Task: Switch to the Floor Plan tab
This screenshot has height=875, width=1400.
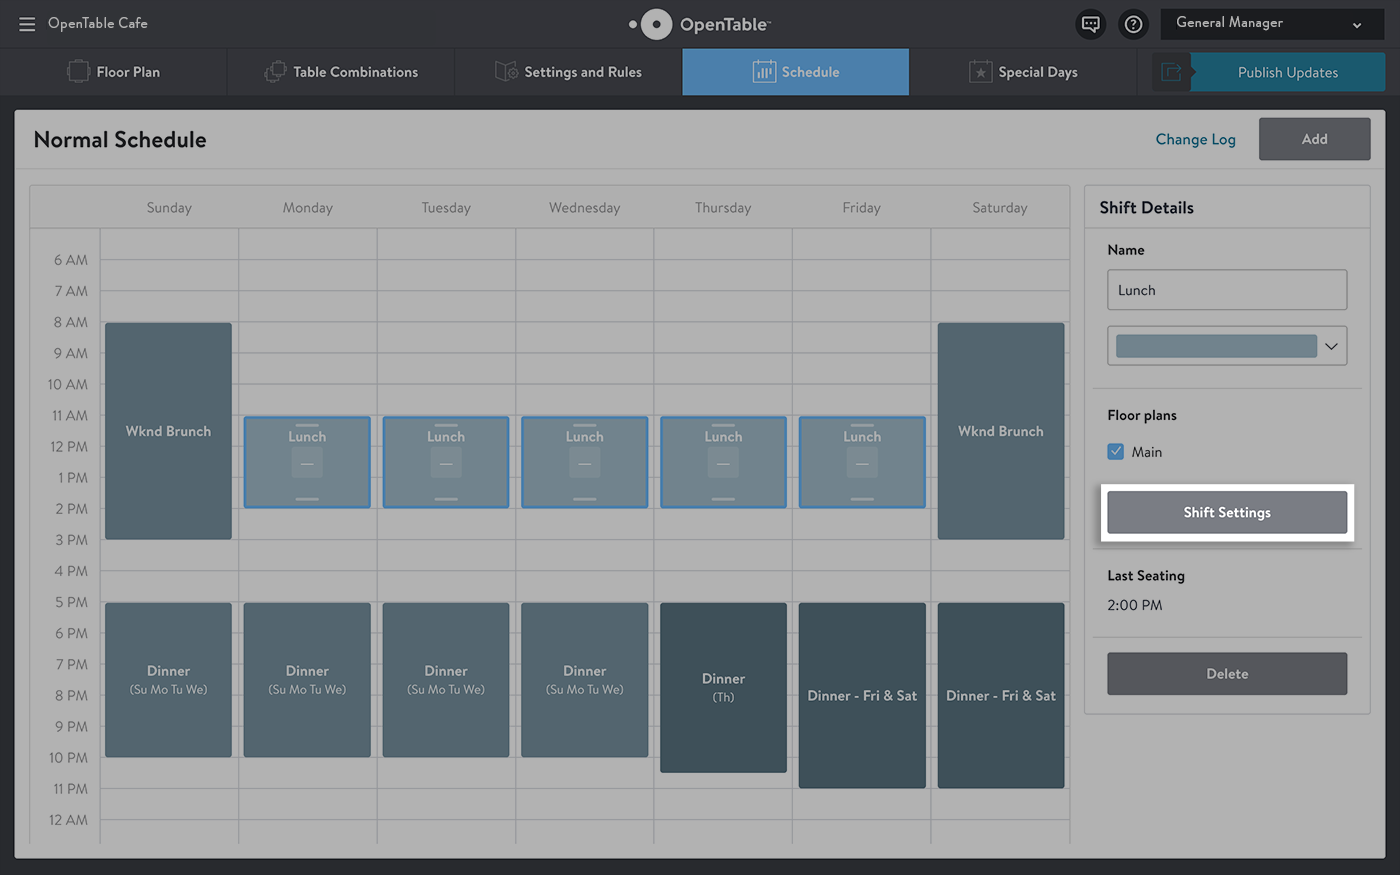Action: pos(114,72)
